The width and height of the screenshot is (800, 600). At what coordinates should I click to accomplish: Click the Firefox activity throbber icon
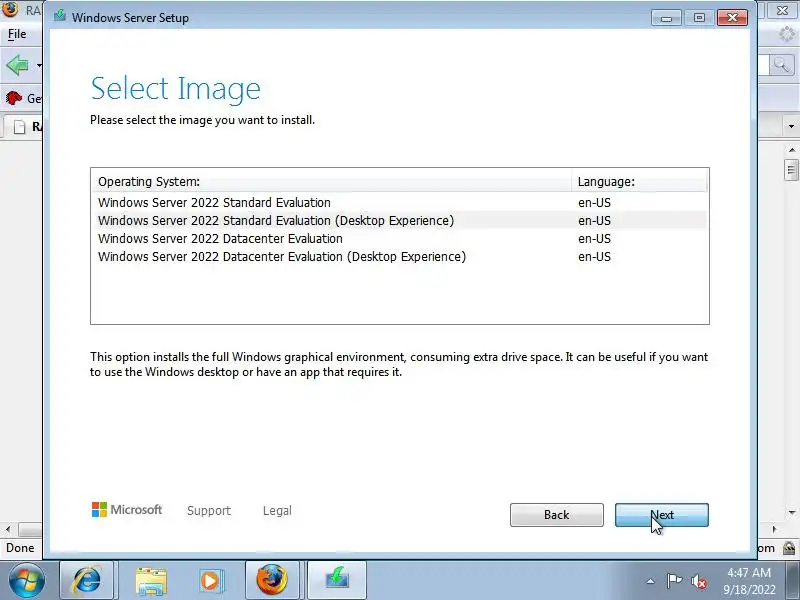tap(788, 35)
